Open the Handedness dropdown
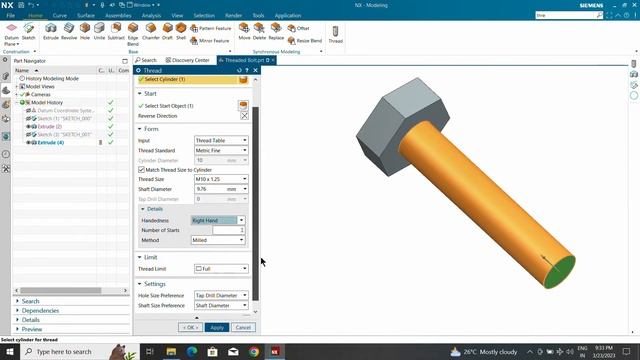 [x=218, y=220]
